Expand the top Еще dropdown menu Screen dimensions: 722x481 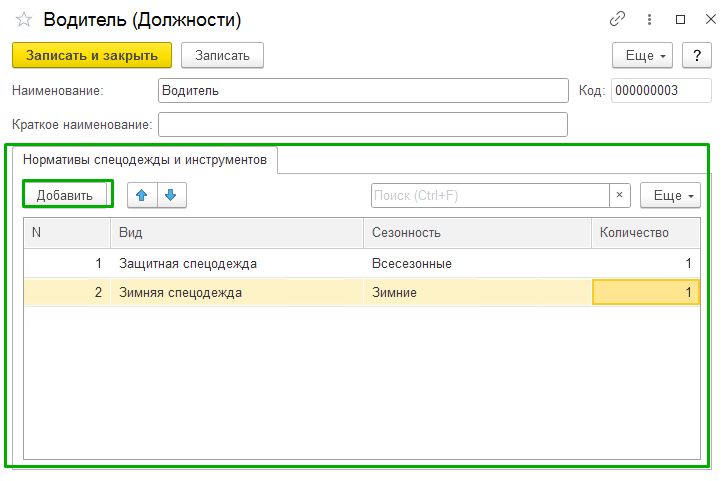click(x=643, y=55)
